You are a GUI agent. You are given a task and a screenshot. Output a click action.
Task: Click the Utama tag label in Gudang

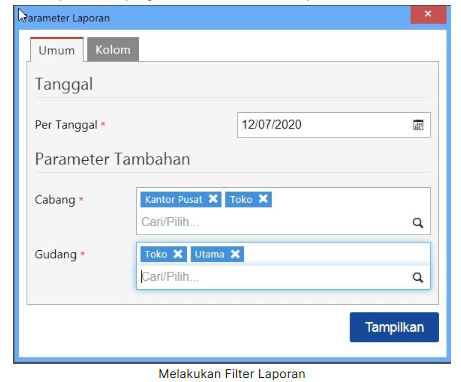click(x=210, y=254)
